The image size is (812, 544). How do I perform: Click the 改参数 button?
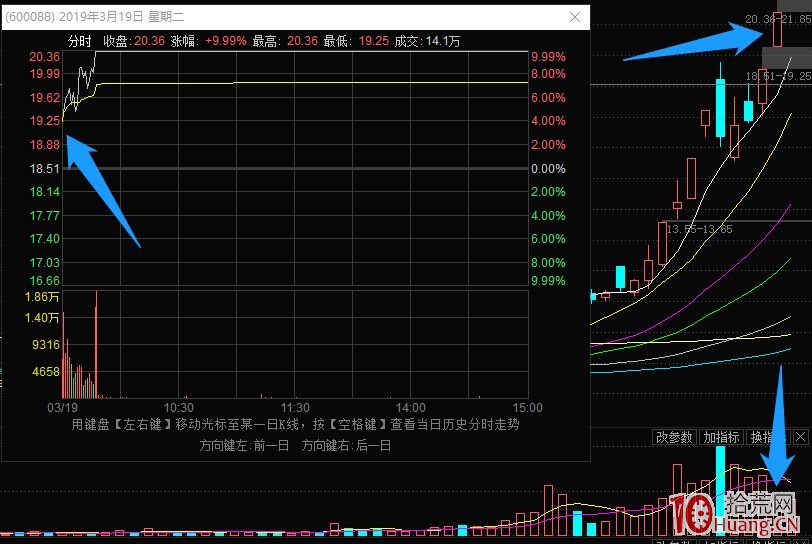pyautogui.click(x=674, y=437)
